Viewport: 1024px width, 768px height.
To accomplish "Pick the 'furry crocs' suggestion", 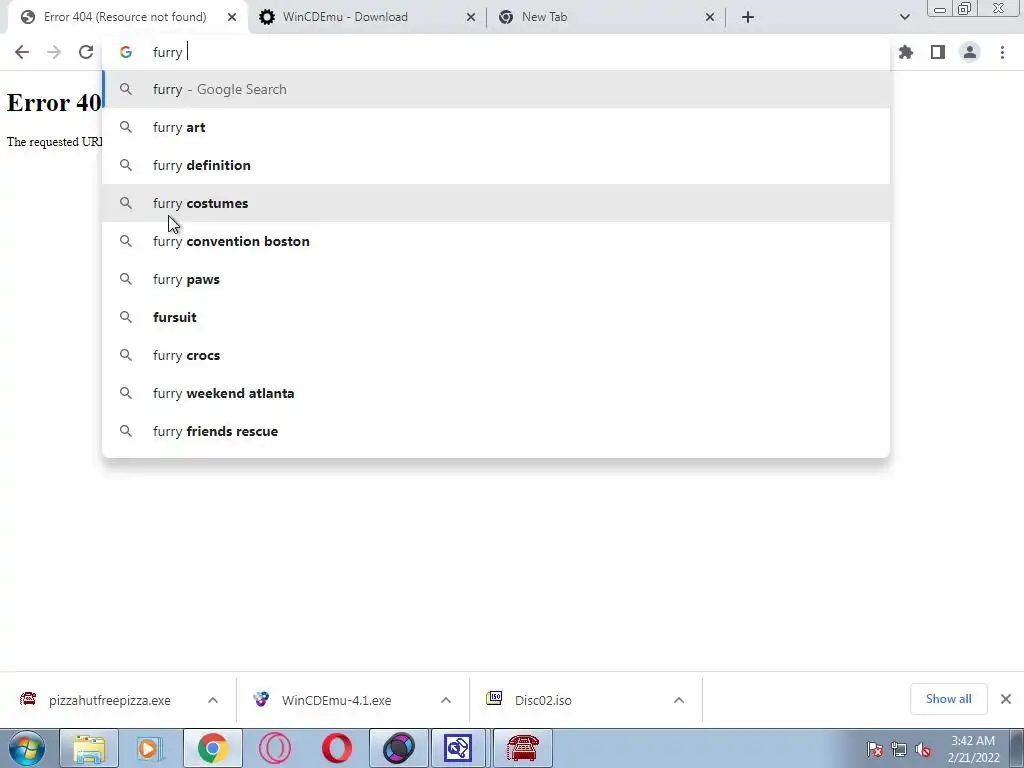I will pos(496,355).
